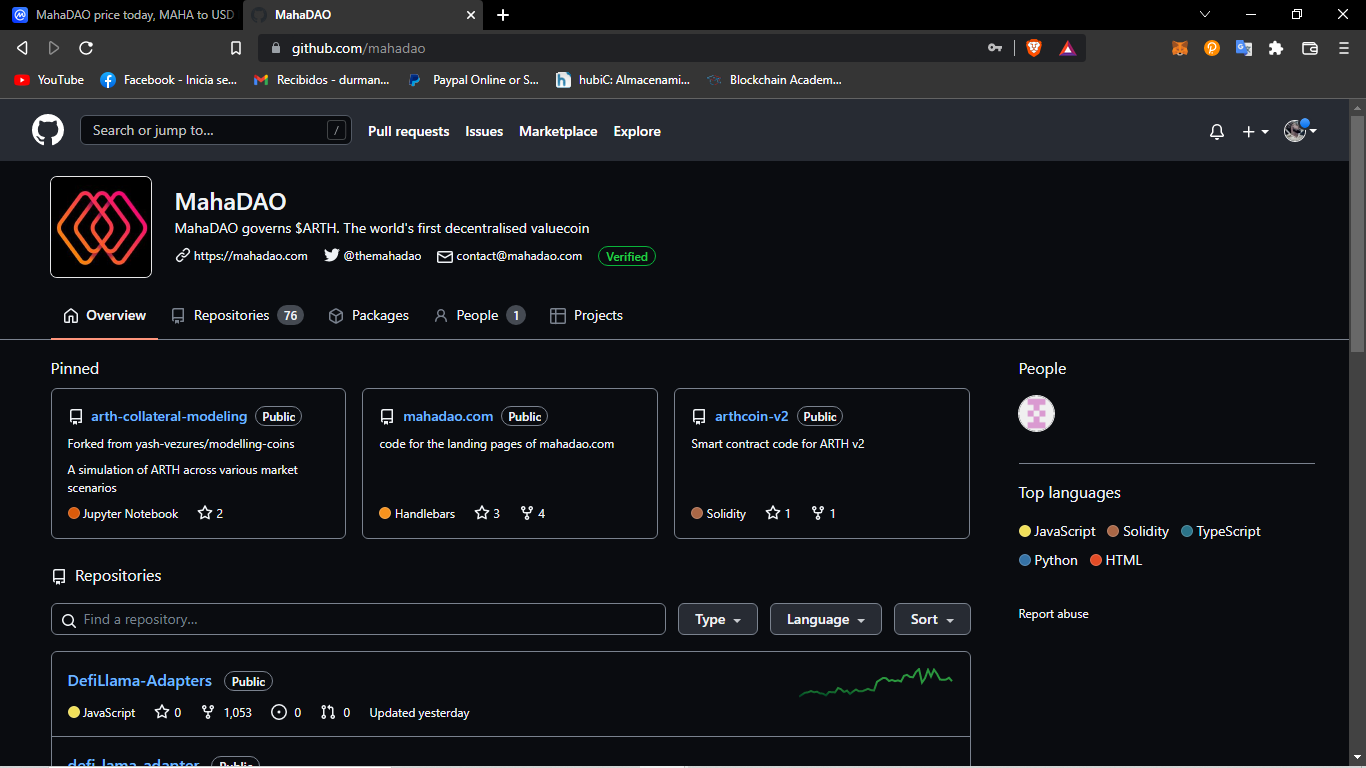This screenshot has height=768, width=1366.
Task: Open the Blockchain Academy bookmark
Action: pos(774,80)
